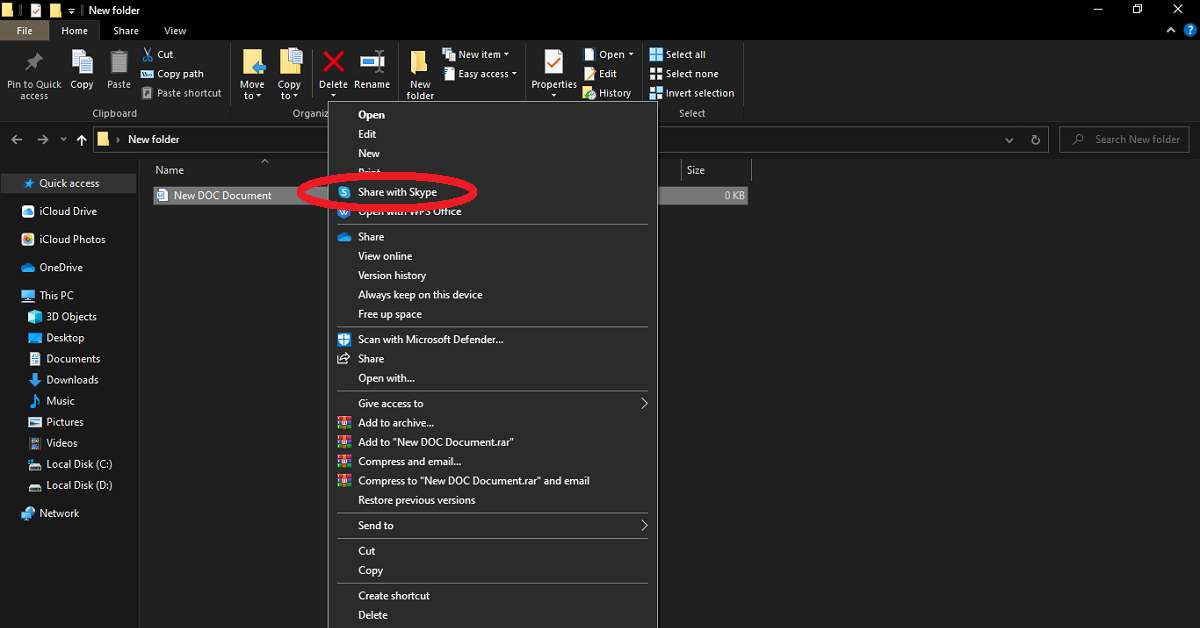Click Invert selection button
The width and height of the screenshot is (1200, 628).
tap(699, 93)
